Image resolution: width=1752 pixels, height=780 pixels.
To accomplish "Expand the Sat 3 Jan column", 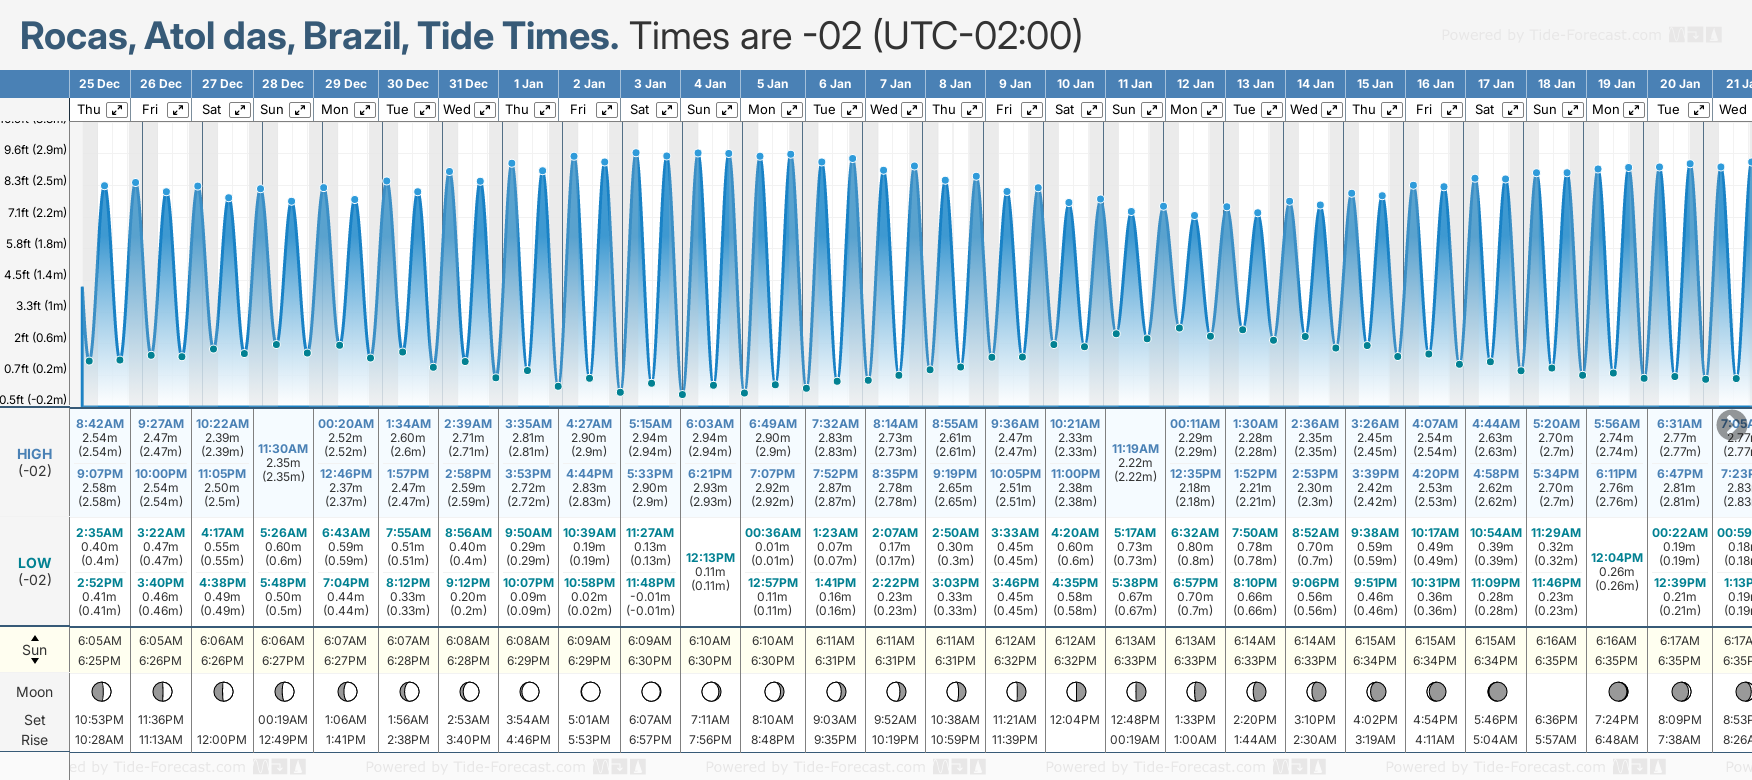I will [666, 110].
